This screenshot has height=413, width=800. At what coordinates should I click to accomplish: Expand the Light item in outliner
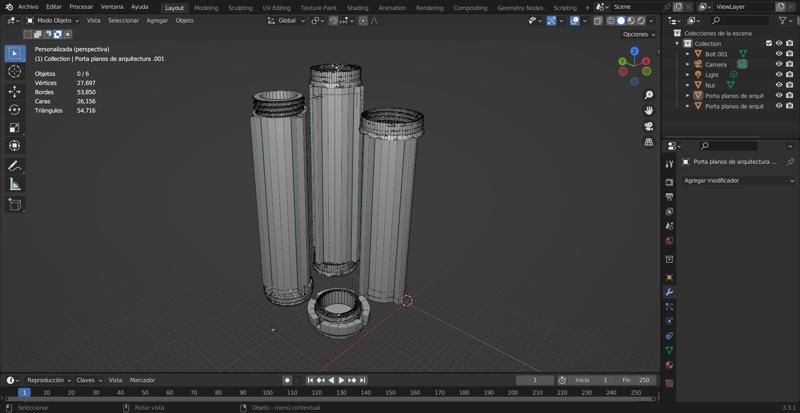tap(688, 75)
